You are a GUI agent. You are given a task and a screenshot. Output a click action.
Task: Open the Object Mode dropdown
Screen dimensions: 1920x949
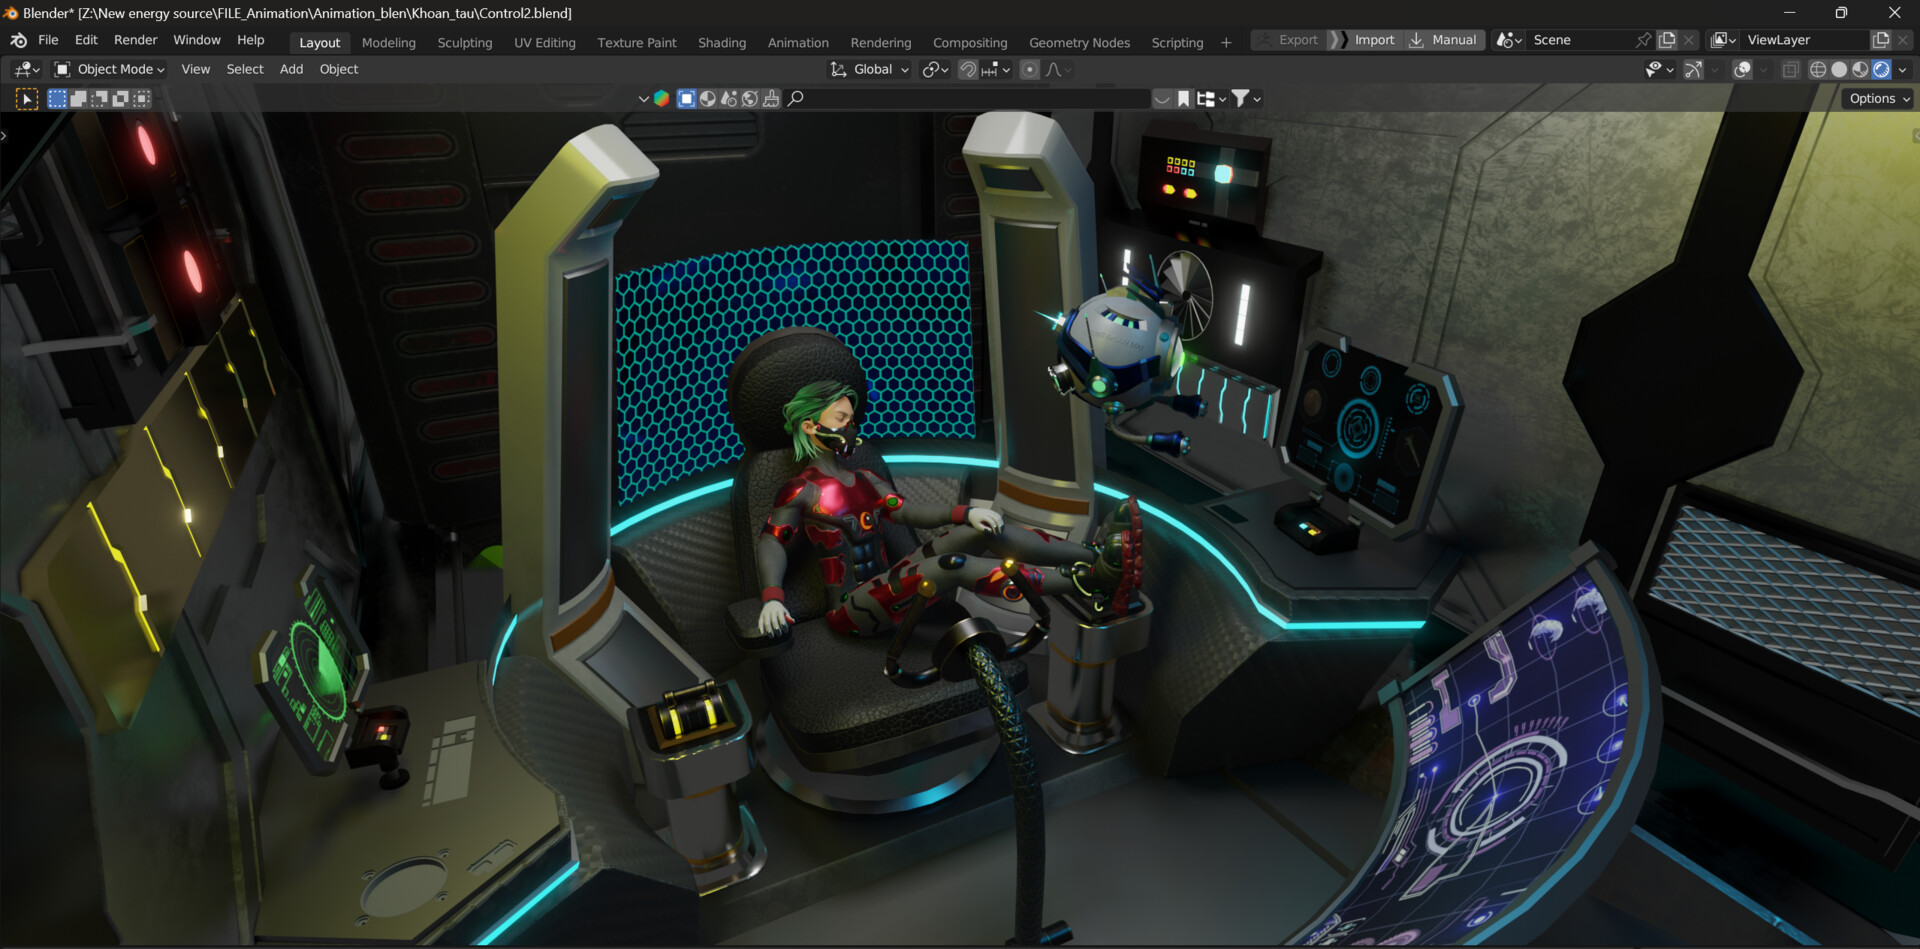coord(109,69)
